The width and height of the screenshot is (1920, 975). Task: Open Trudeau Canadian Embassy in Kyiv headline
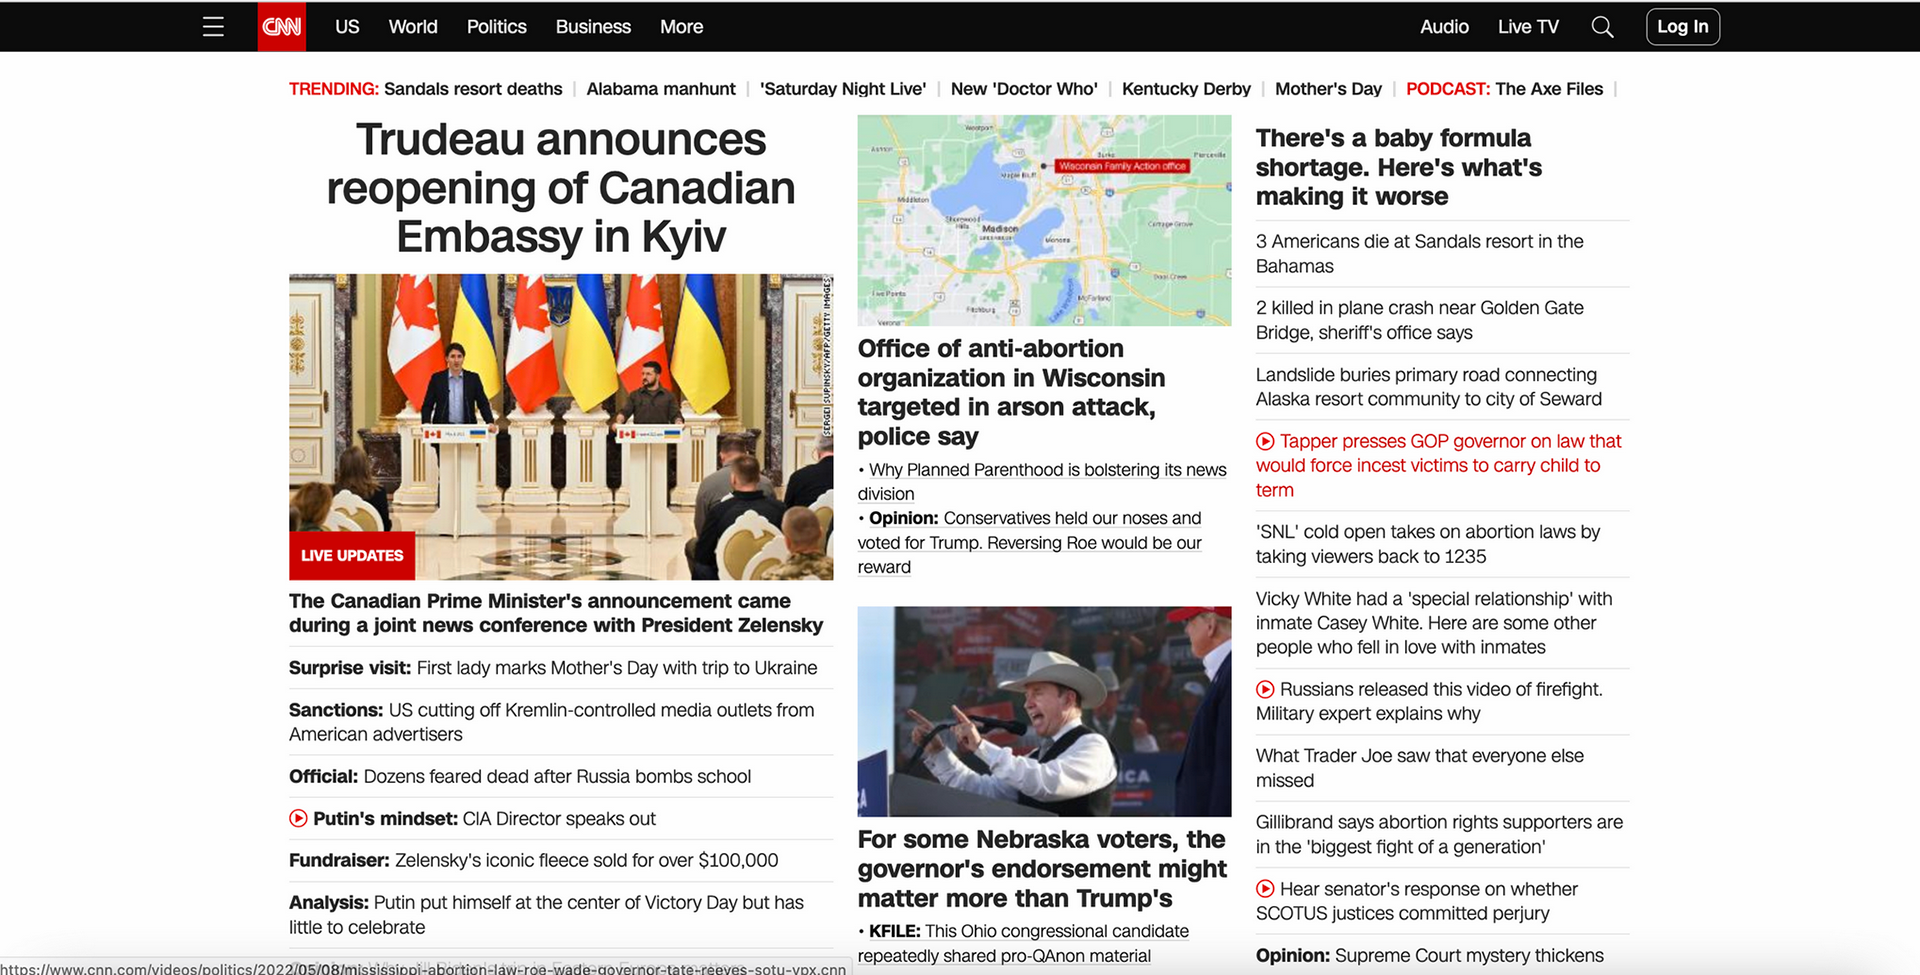point(561,188)
